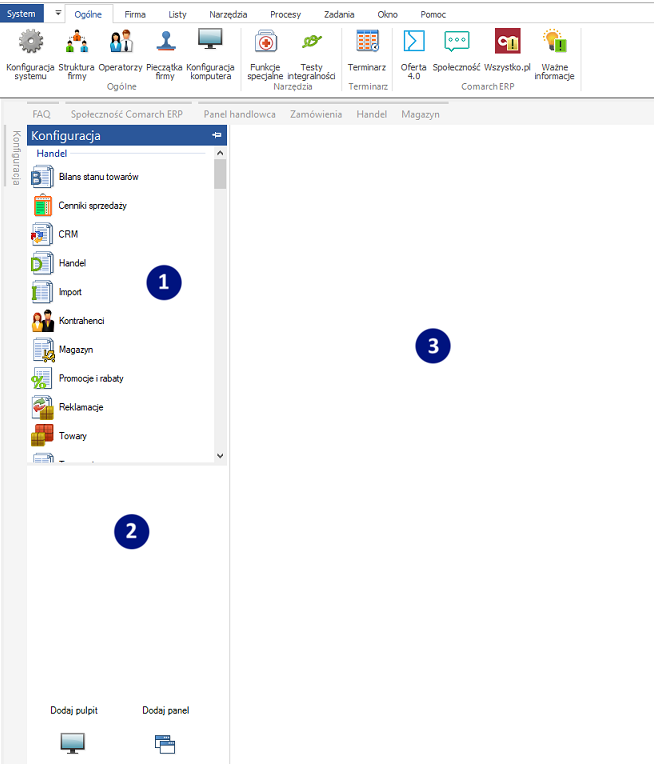
Task: Click the Konfiguracja list scrollbar thumb
Action: tap(220, 174)
